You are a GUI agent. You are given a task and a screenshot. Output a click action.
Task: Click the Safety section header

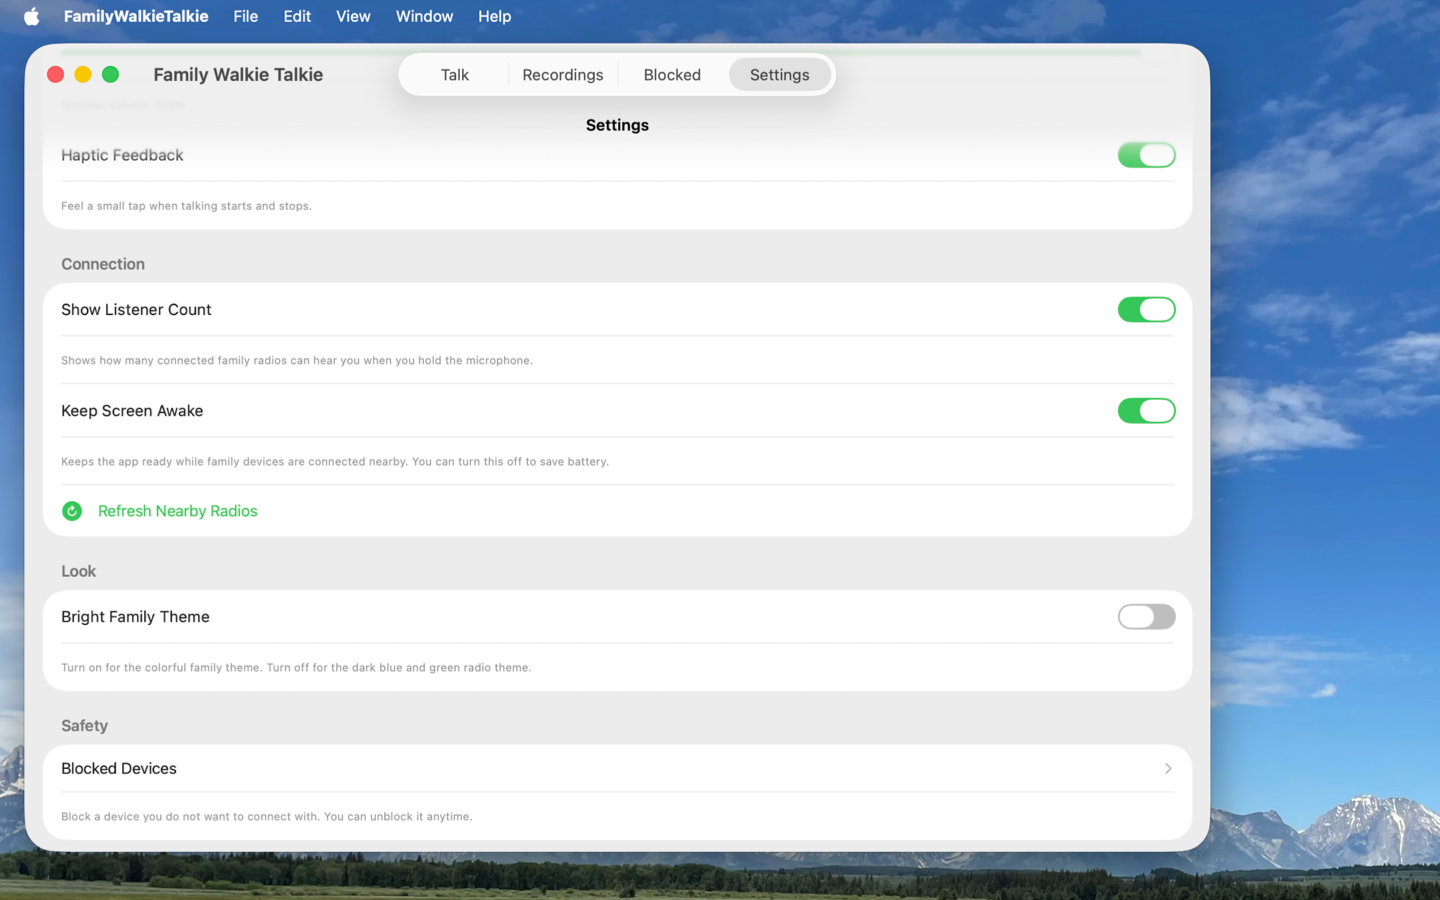click(x=85, y=726)
